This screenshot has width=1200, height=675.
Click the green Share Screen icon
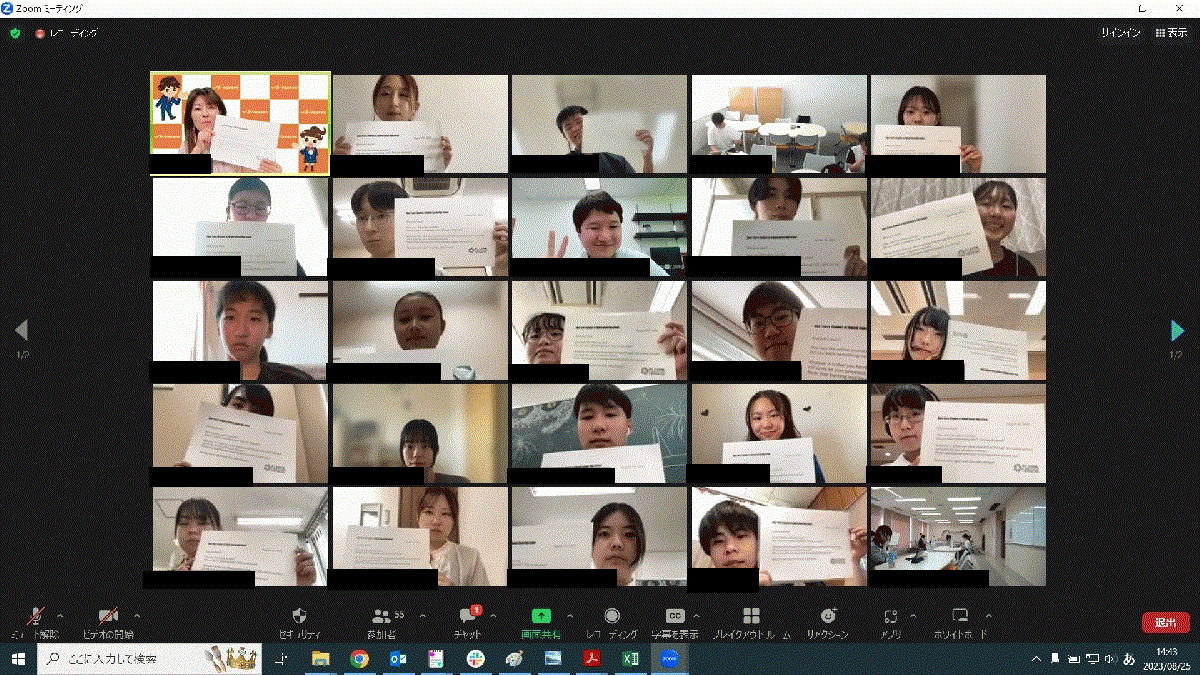(x=540, y=617)
